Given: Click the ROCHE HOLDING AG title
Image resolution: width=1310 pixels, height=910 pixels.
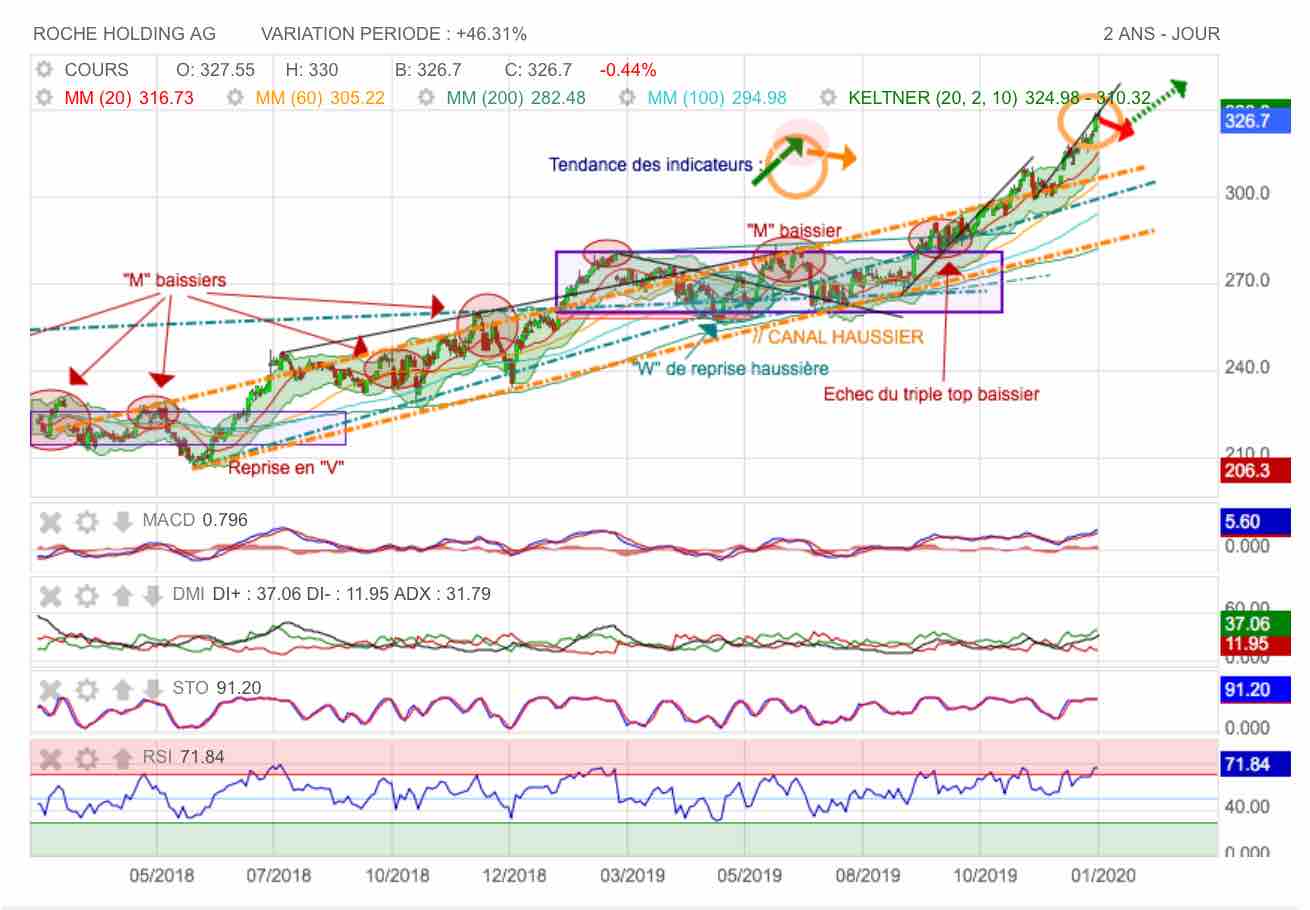Looking at the screenshot, I should click(x=124, y=34).
